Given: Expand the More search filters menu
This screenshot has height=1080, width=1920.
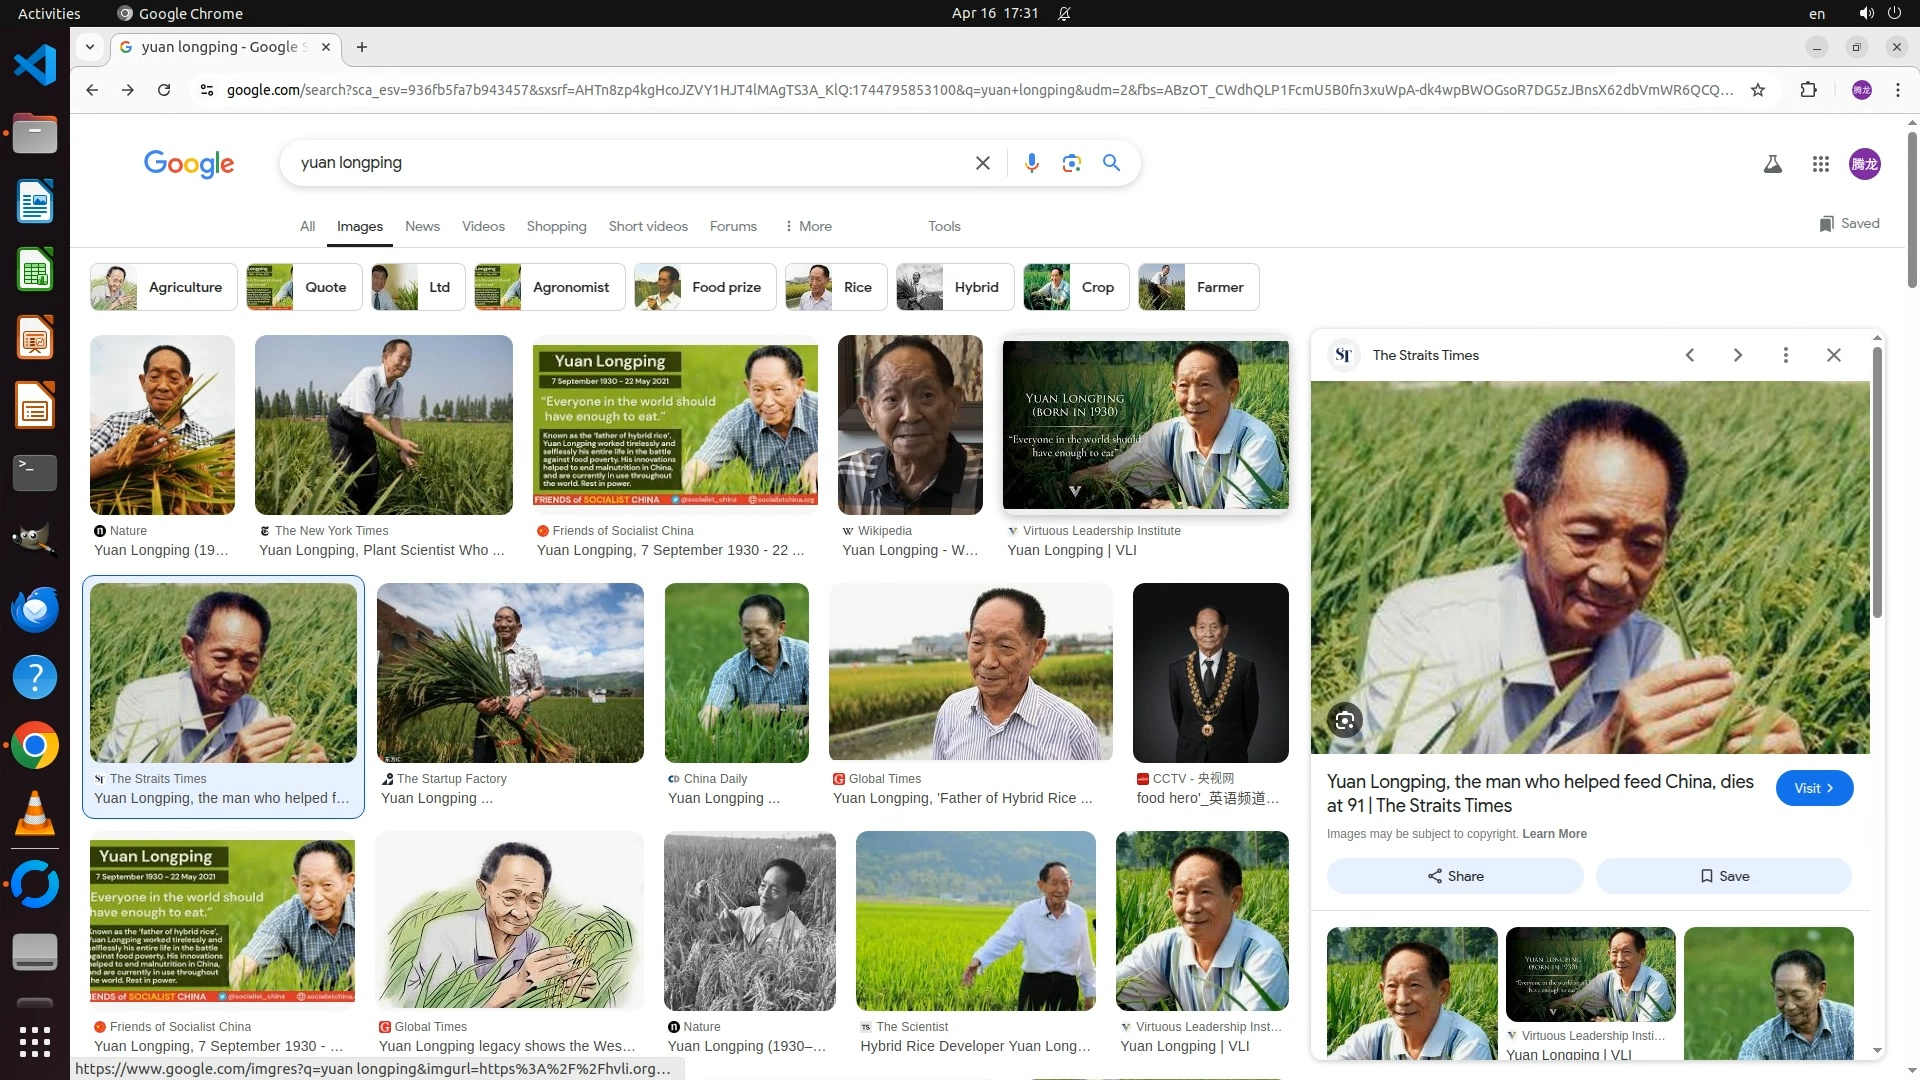Looking at the screenshot, I should (x=808, y=226).
